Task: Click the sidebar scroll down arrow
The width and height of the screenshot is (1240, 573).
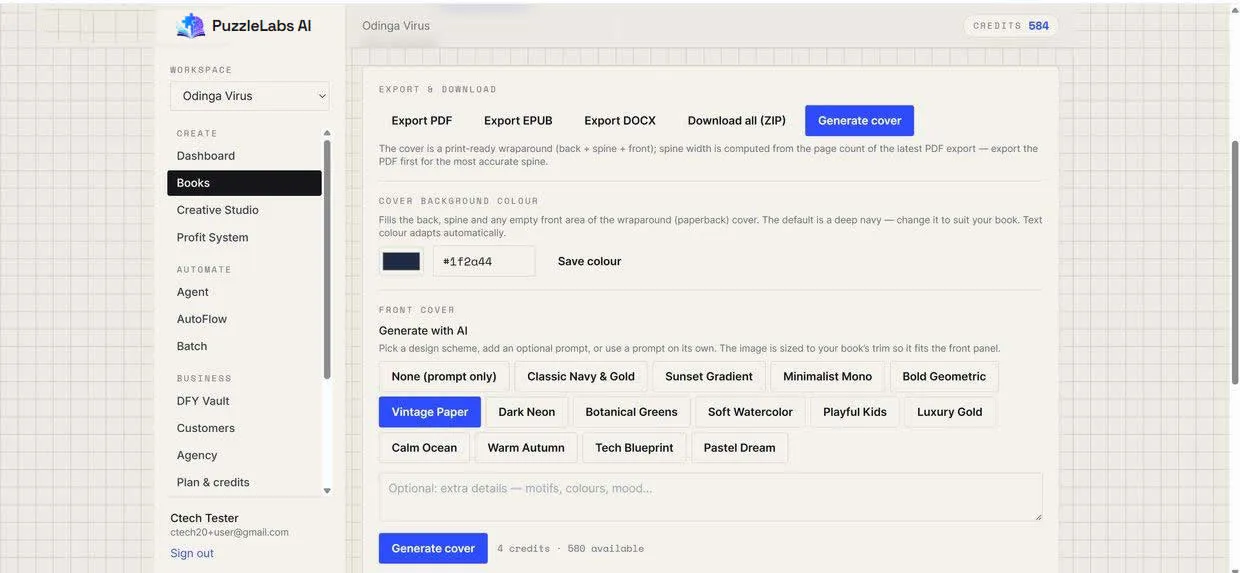Action: point(327,491)
